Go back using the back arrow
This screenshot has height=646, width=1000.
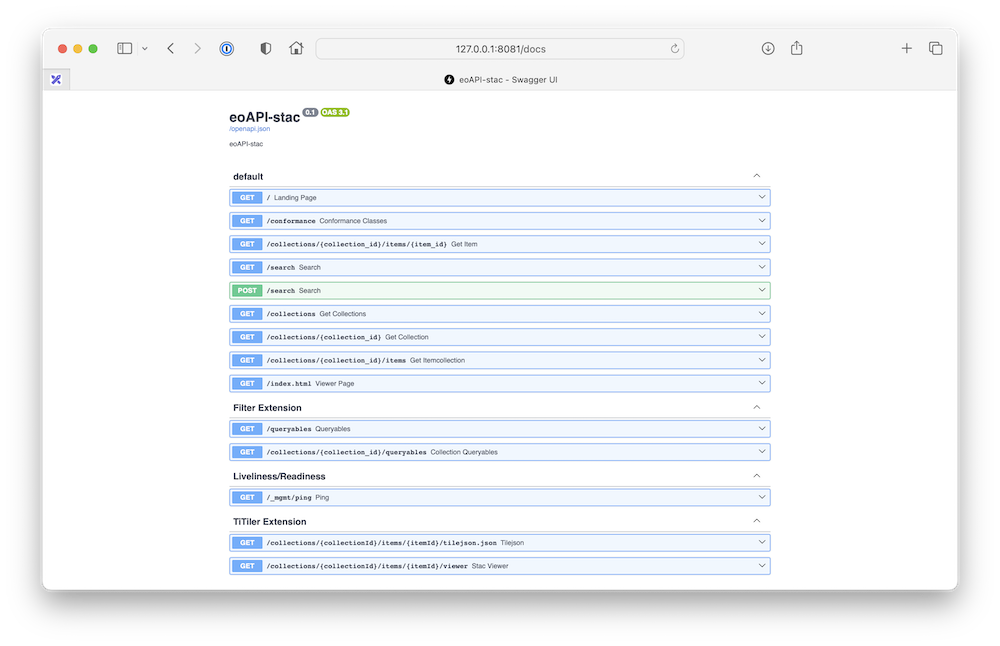click(x=171, y=48)
